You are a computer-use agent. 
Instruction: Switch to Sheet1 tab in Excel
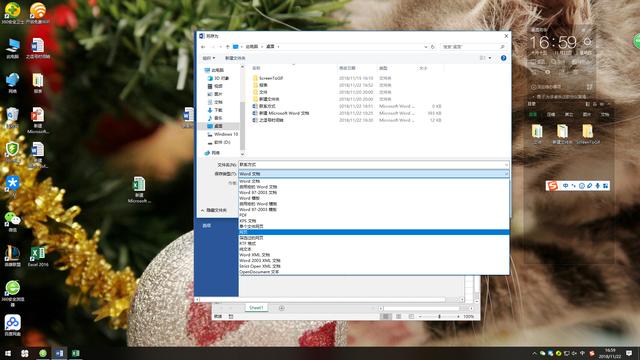(256, 307)
